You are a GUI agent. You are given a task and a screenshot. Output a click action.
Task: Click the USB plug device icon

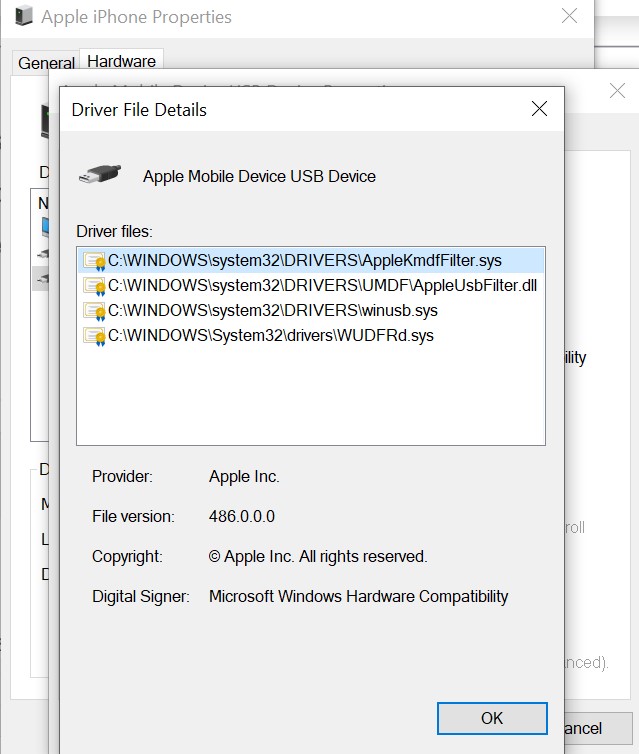[x=100, y=174]
